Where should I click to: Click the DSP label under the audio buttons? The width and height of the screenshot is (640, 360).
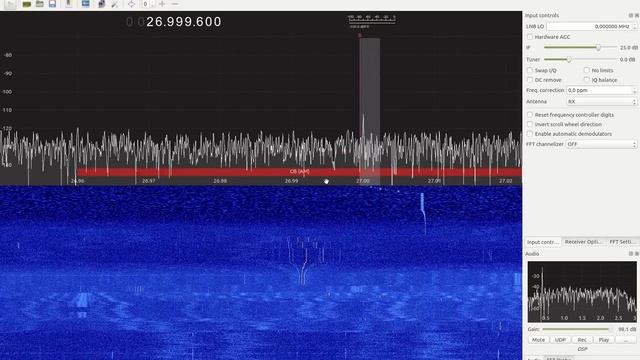[582, 349]
